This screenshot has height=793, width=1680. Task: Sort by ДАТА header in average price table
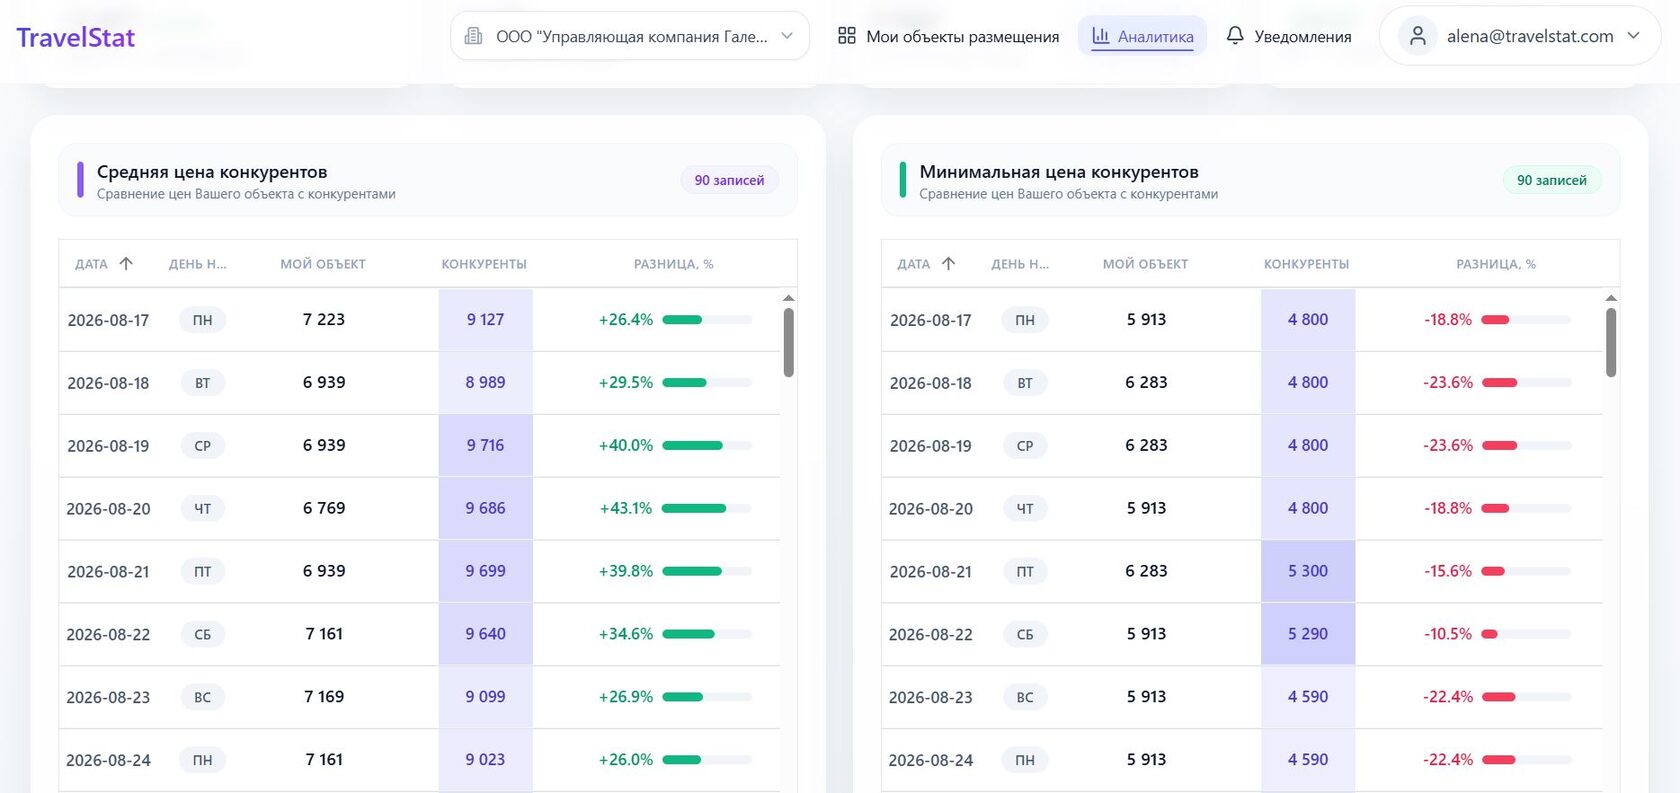[91, 264]
